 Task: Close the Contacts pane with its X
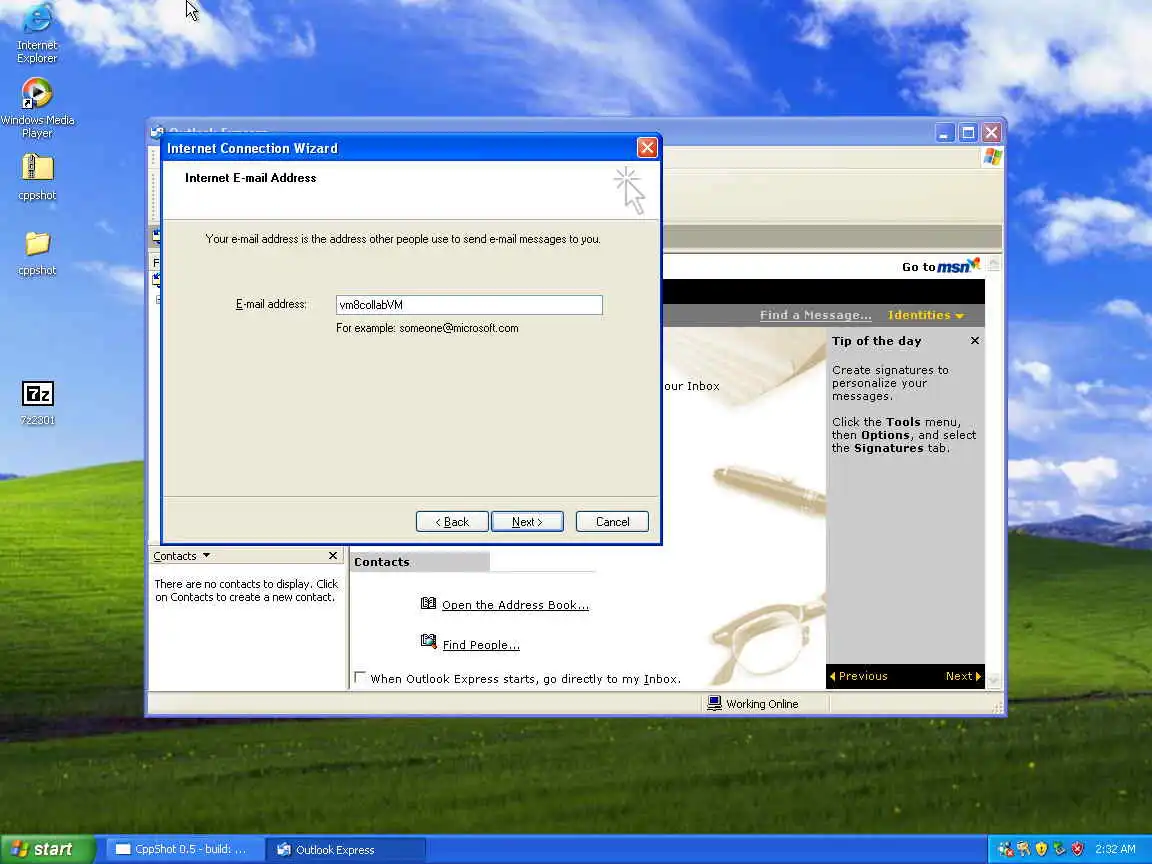click(x=333, y=556)
